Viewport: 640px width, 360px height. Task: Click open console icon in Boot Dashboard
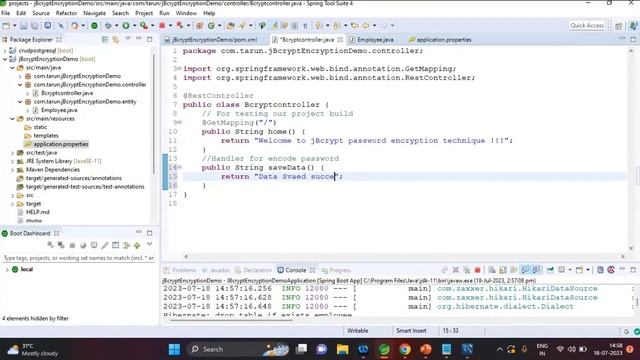pos(94,245)
